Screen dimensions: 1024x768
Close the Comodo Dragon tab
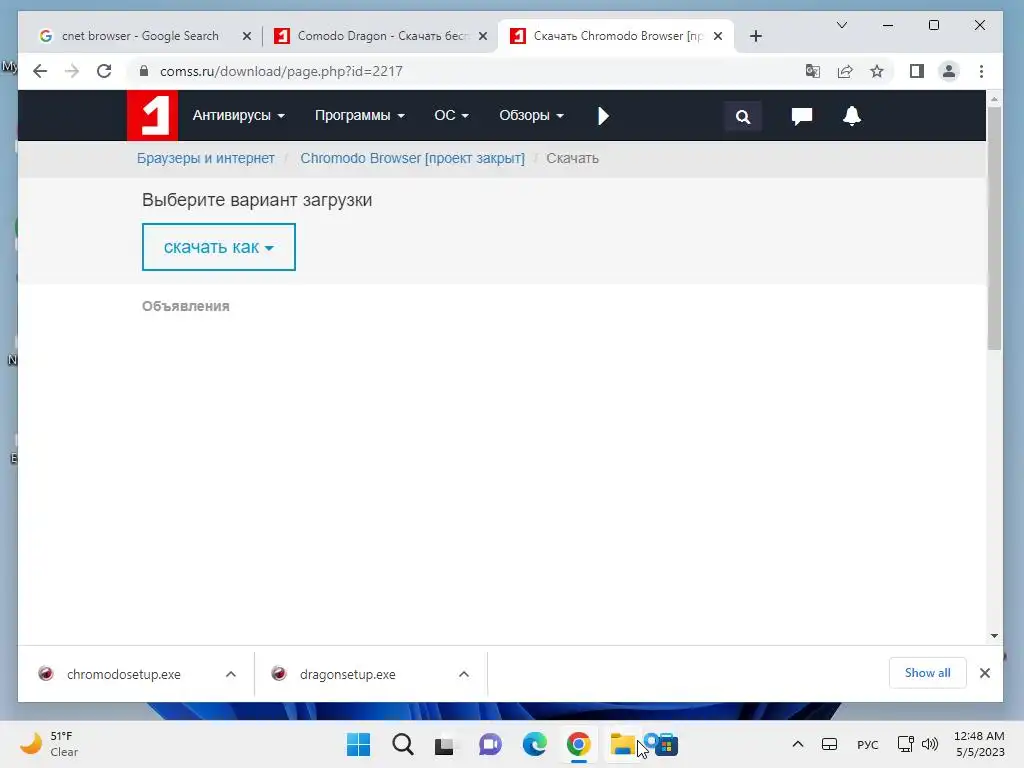[483, 36]
